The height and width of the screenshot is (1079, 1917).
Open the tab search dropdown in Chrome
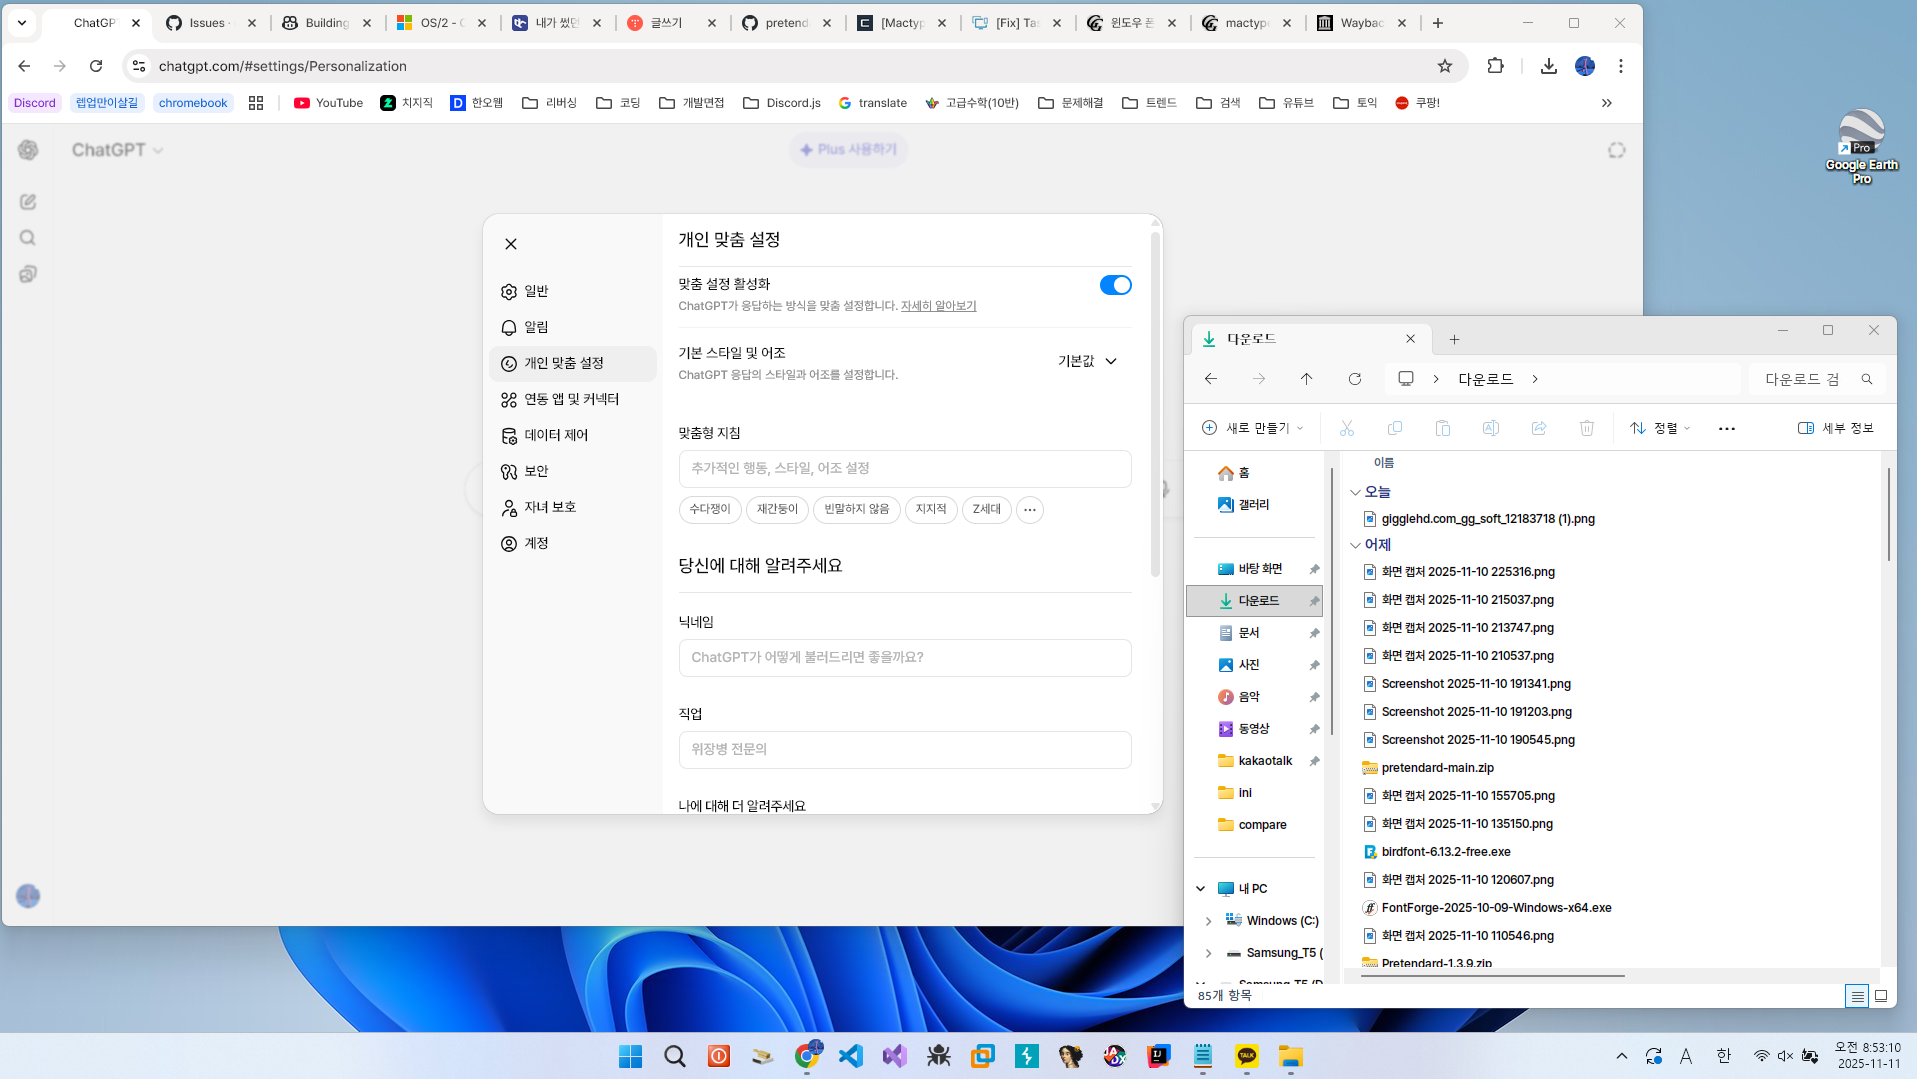coord(22,23)
